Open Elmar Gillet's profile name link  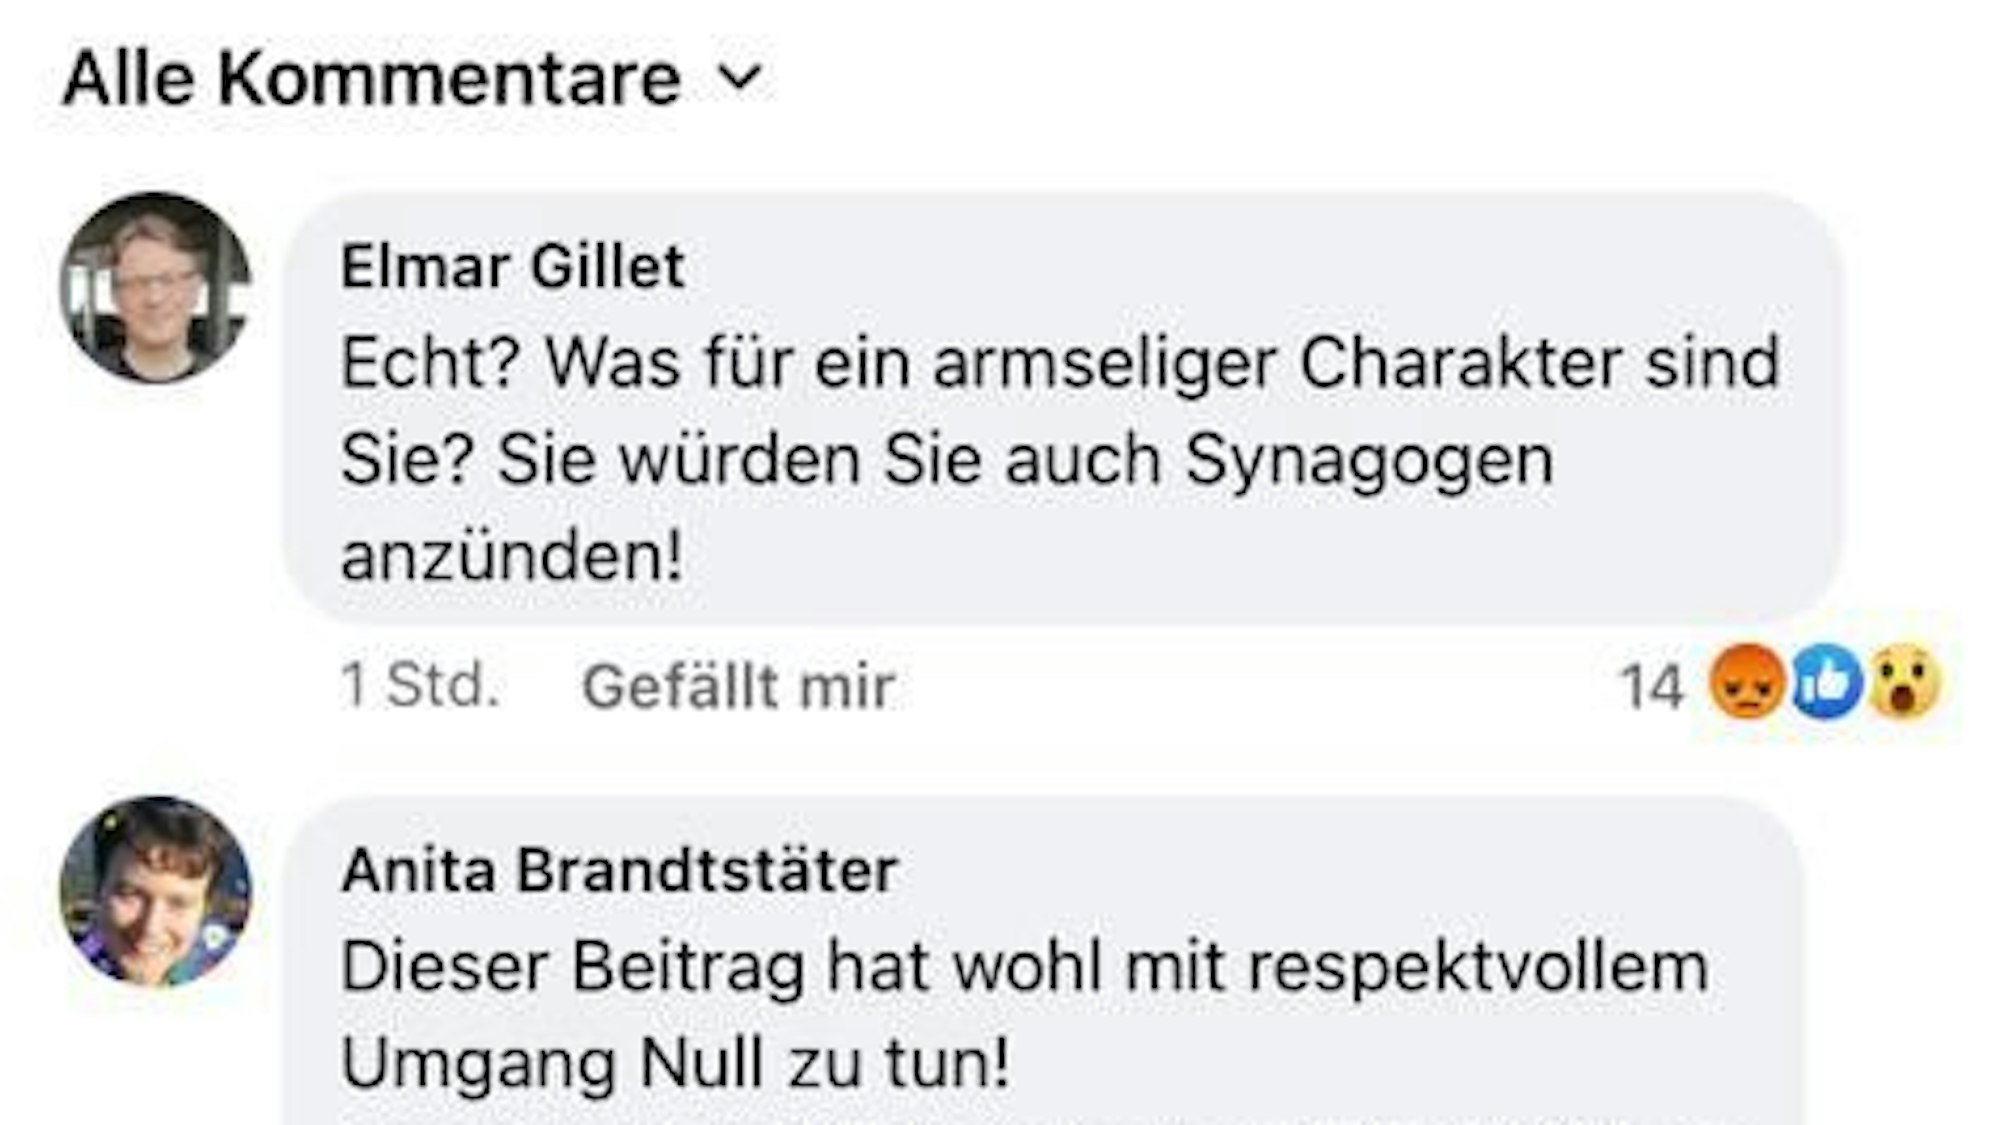tap(510, 265)
